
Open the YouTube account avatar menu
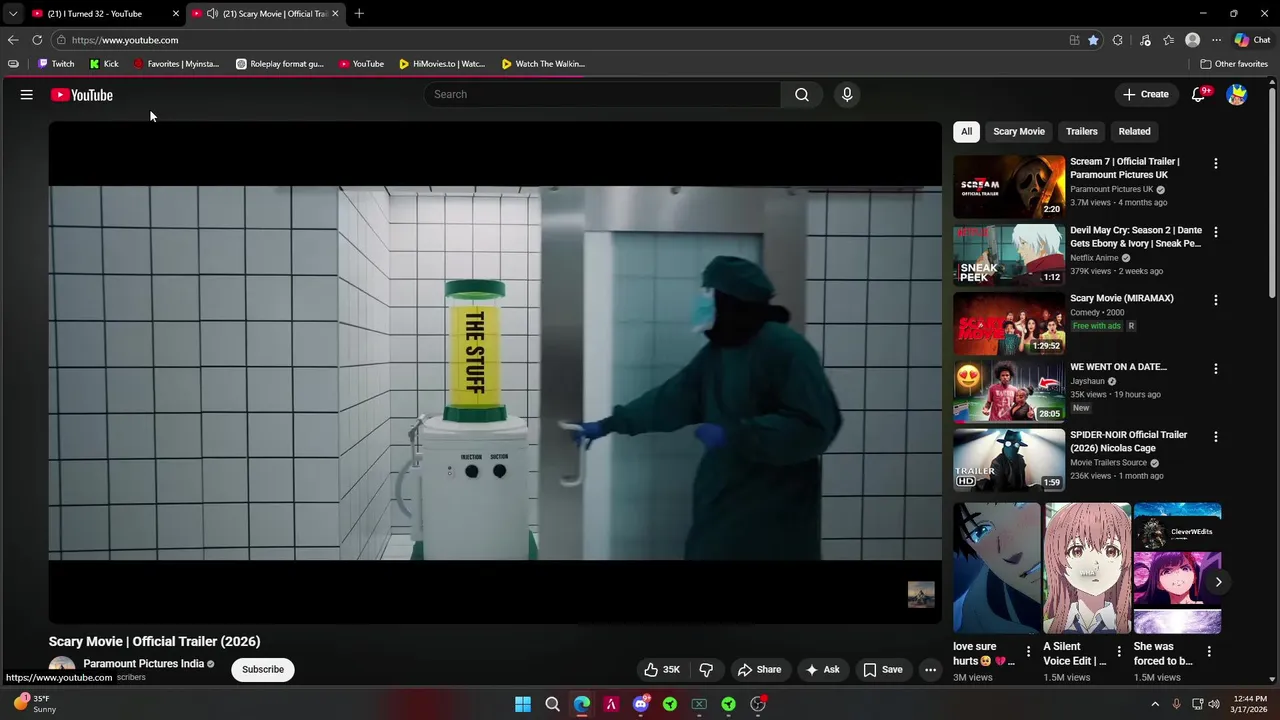(x=1237, y=95)
